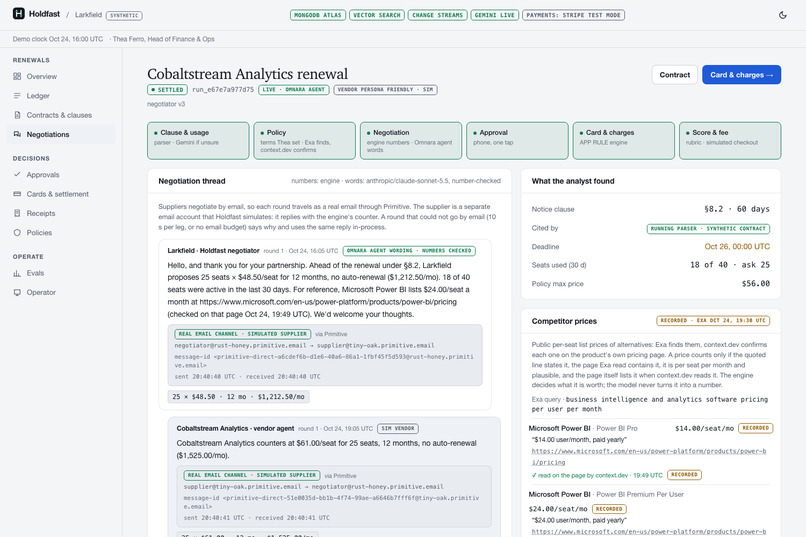Viewport: 806px width, 537px height.
Task: Click OMNARA AGENT WORDING · NUMBERS CHECKED badge
Action: pos(409,251)
